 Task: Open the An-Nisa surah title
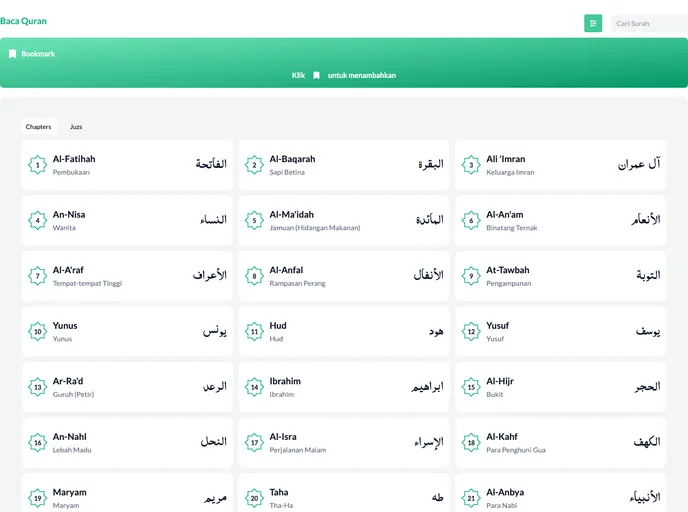[69, 215]
